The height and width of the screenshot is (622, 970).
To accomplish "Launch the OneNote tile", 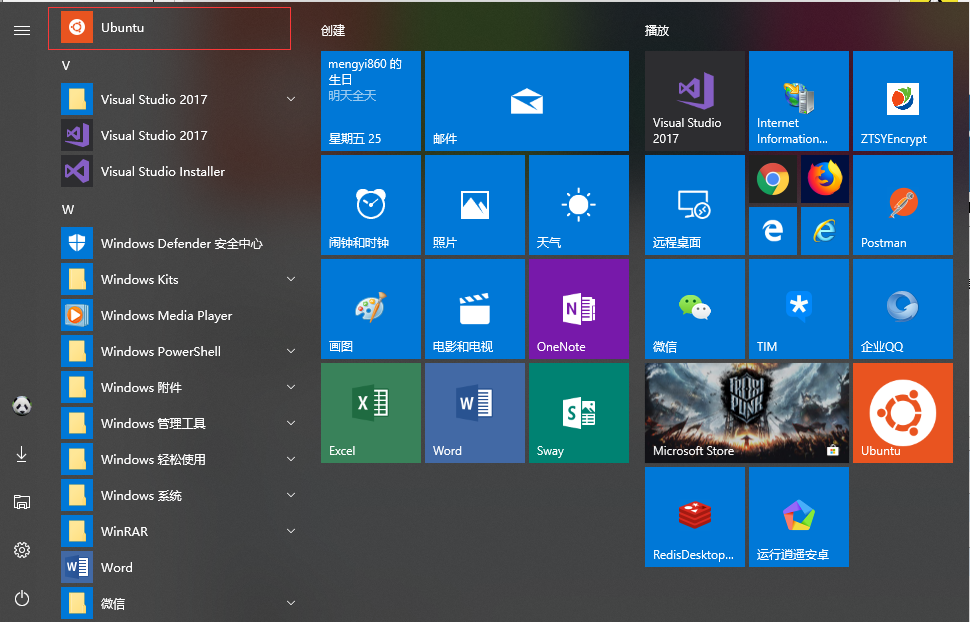I will (x=579, y=309).
